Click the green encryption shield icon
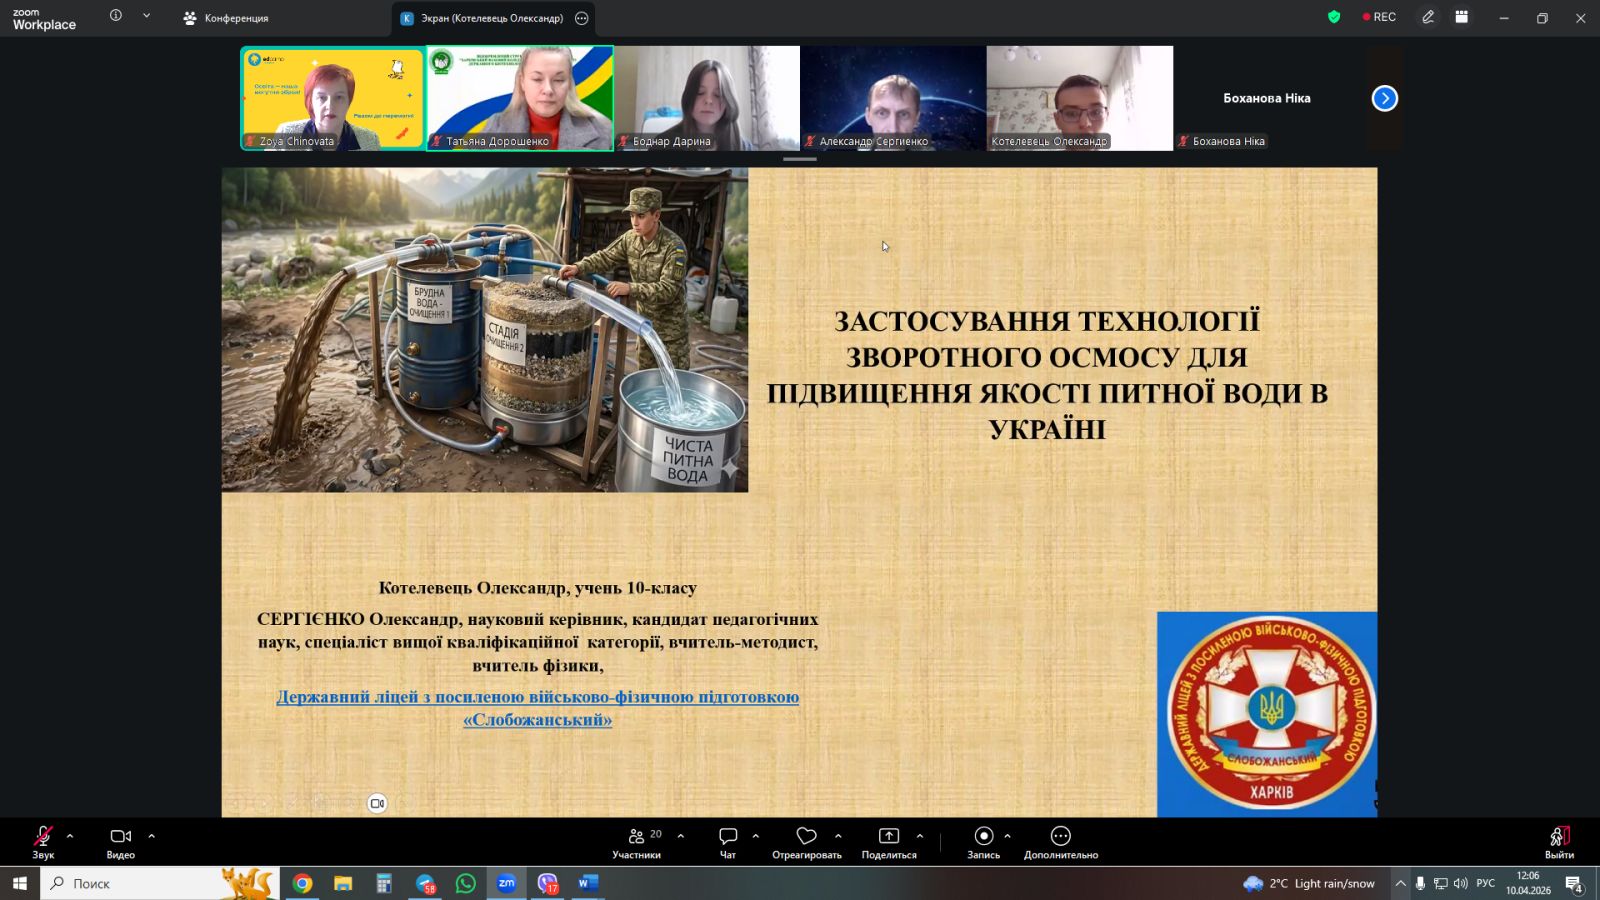This screenshot has width=1600, height=900. pyautogui.click(x=1333, y=17)
